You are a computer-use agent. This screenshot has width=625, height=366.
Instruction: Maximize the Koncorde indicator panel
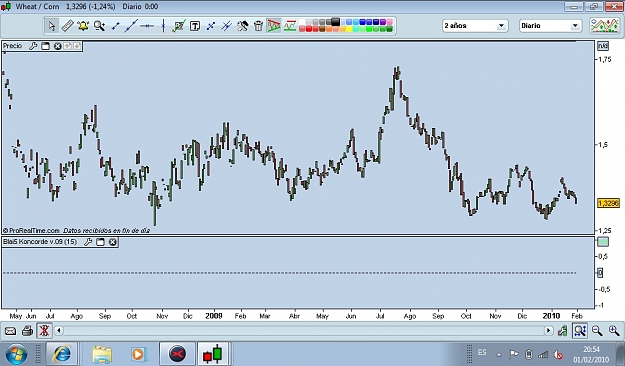pos(100,242)
